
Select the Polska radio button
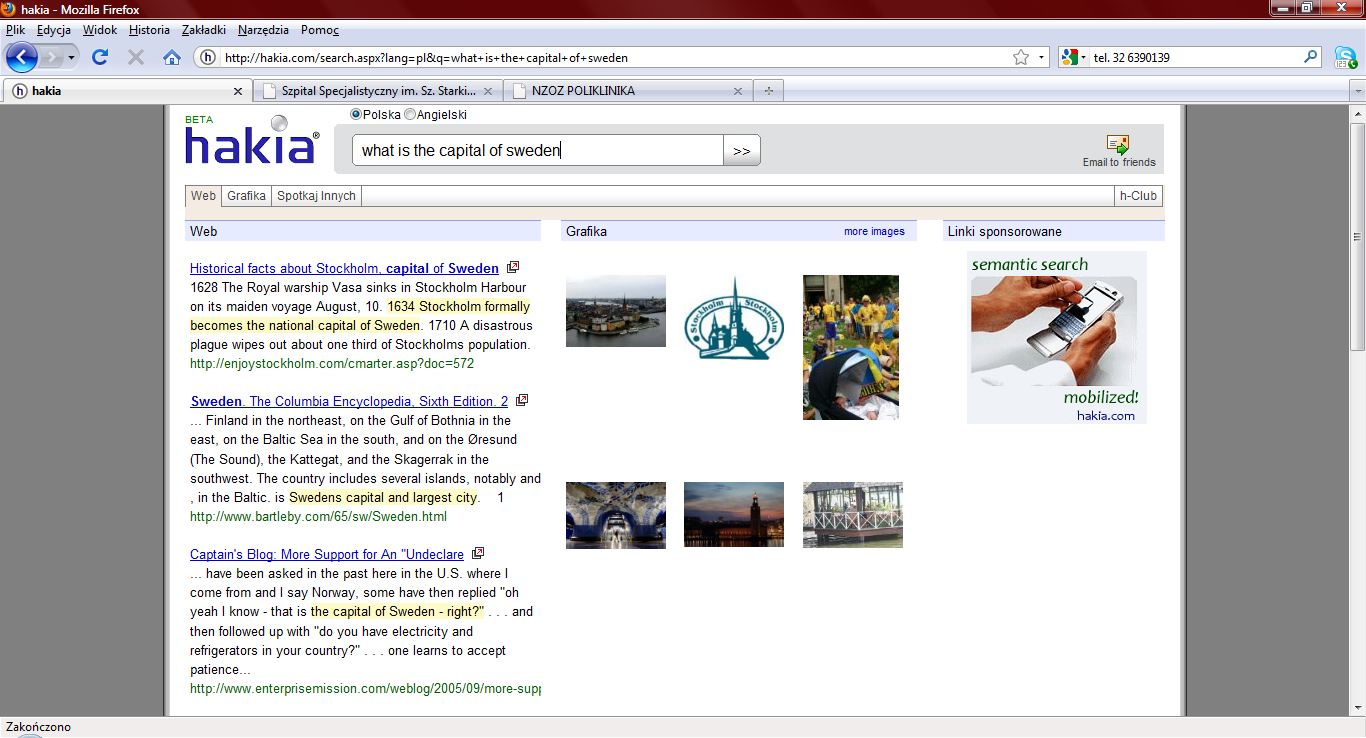pos(356,115)
